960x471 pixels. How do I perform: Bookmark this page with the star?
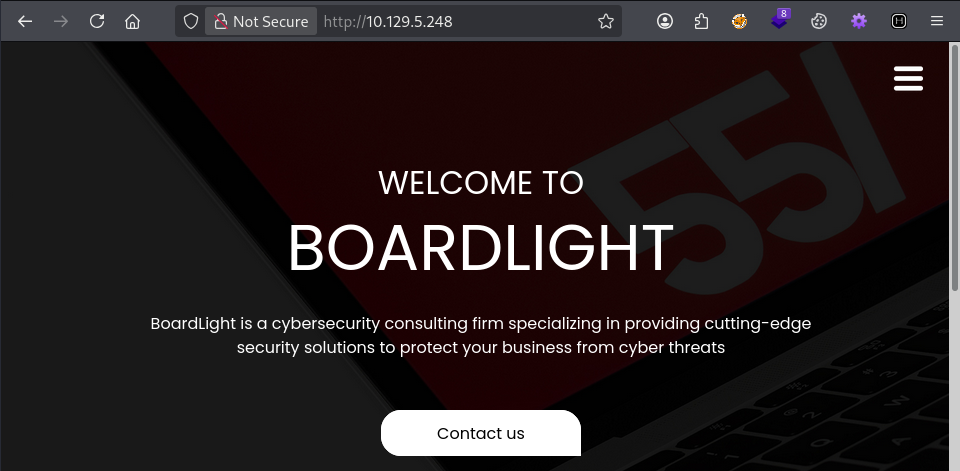coord(605,21)
